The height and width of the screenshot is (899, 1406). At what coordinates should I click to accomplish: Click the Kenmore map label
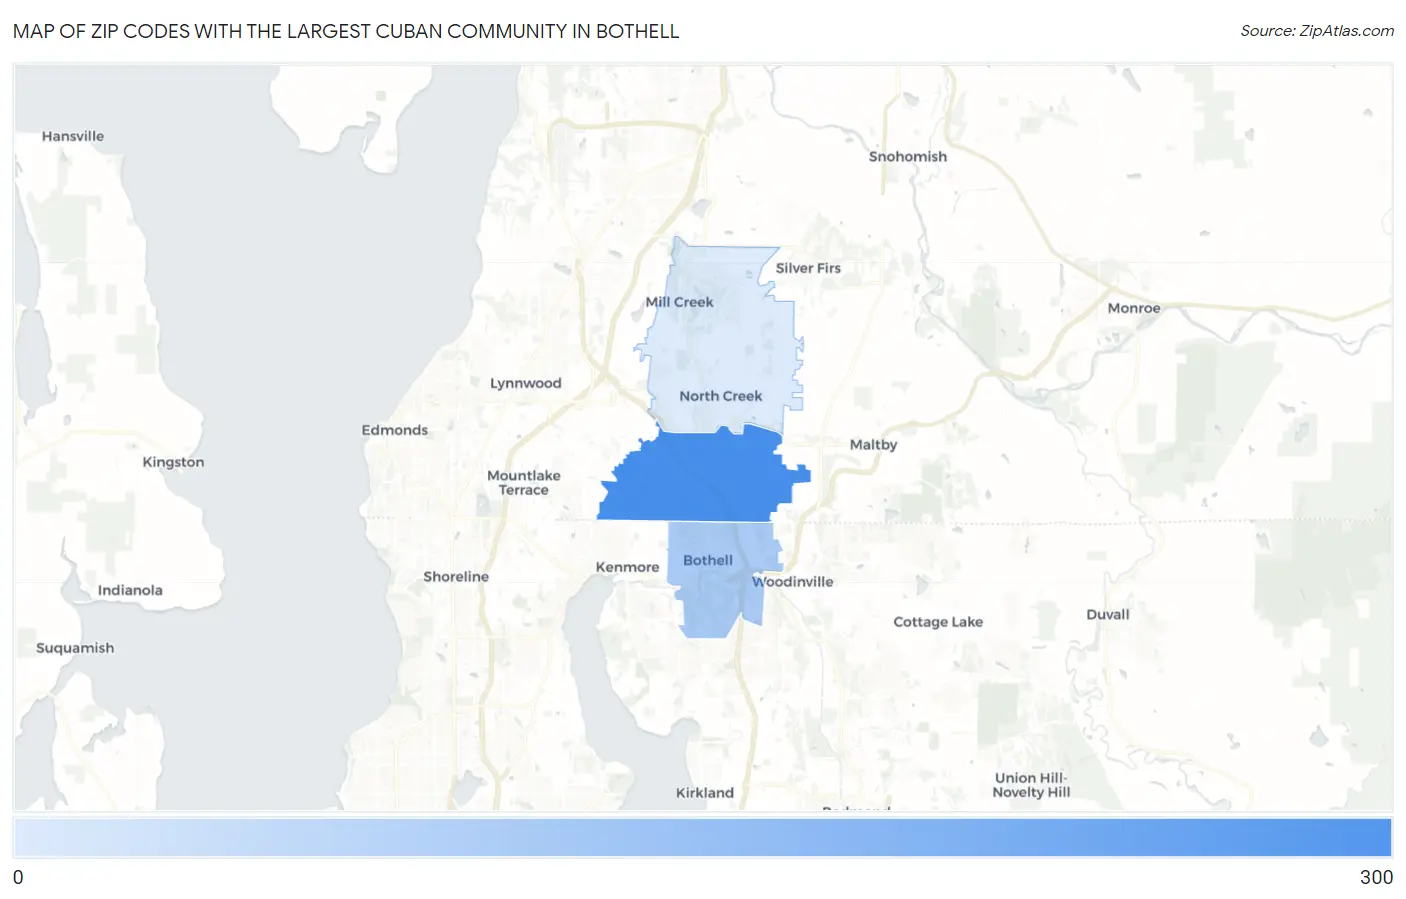(x=628, y=567)
